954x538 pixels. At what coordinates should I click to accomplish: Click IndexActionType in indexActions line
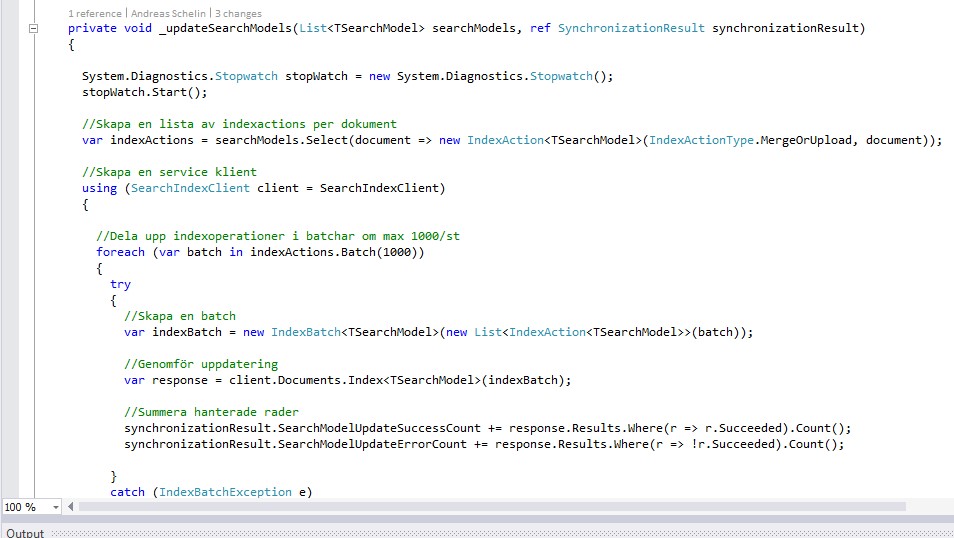[701, 140]
